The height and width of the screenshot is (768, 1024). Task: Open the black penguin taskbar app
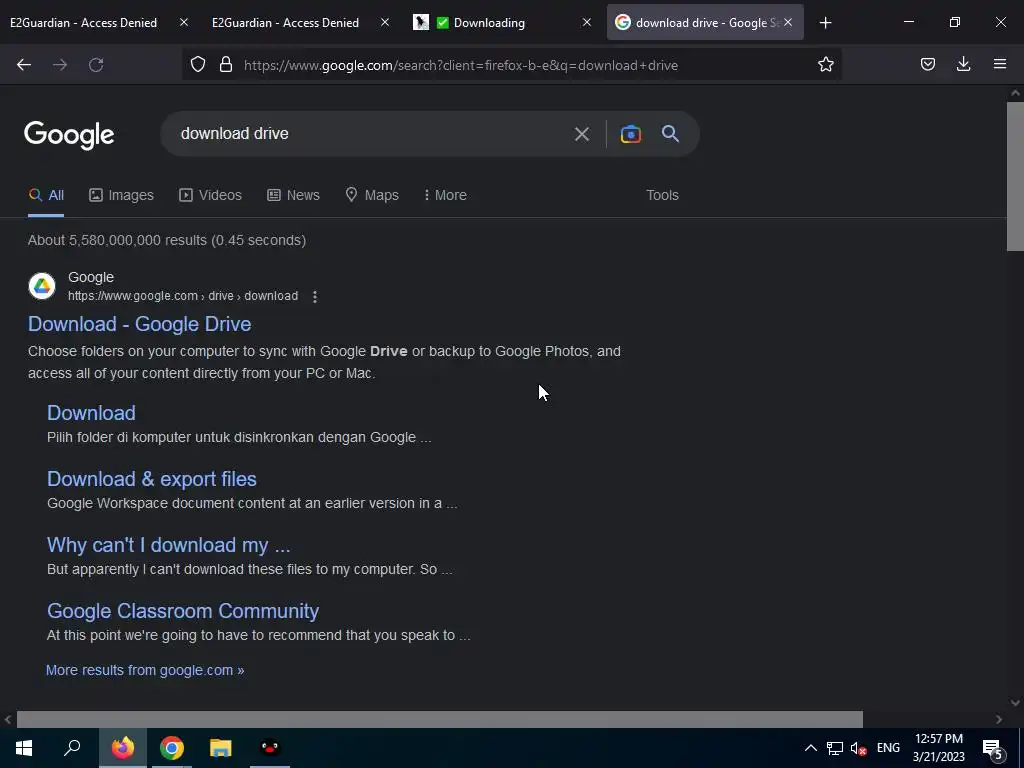[x=270, y=748]
